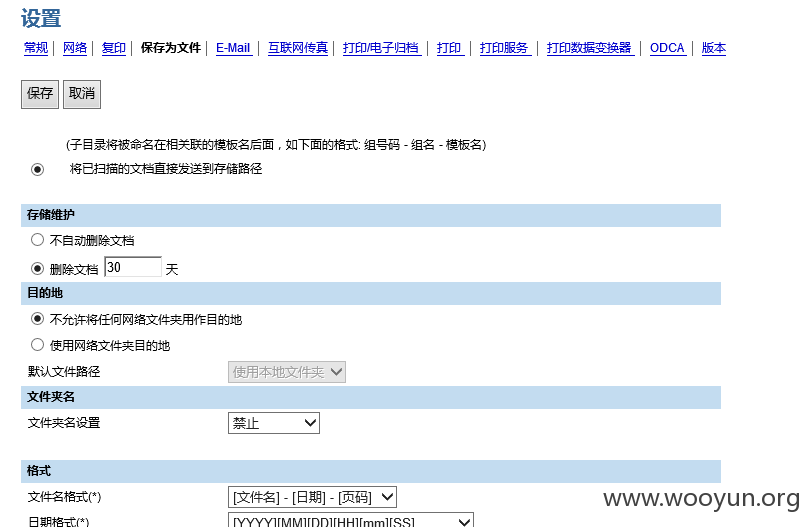Select the 删除文档 radio option

pos(37,268)
